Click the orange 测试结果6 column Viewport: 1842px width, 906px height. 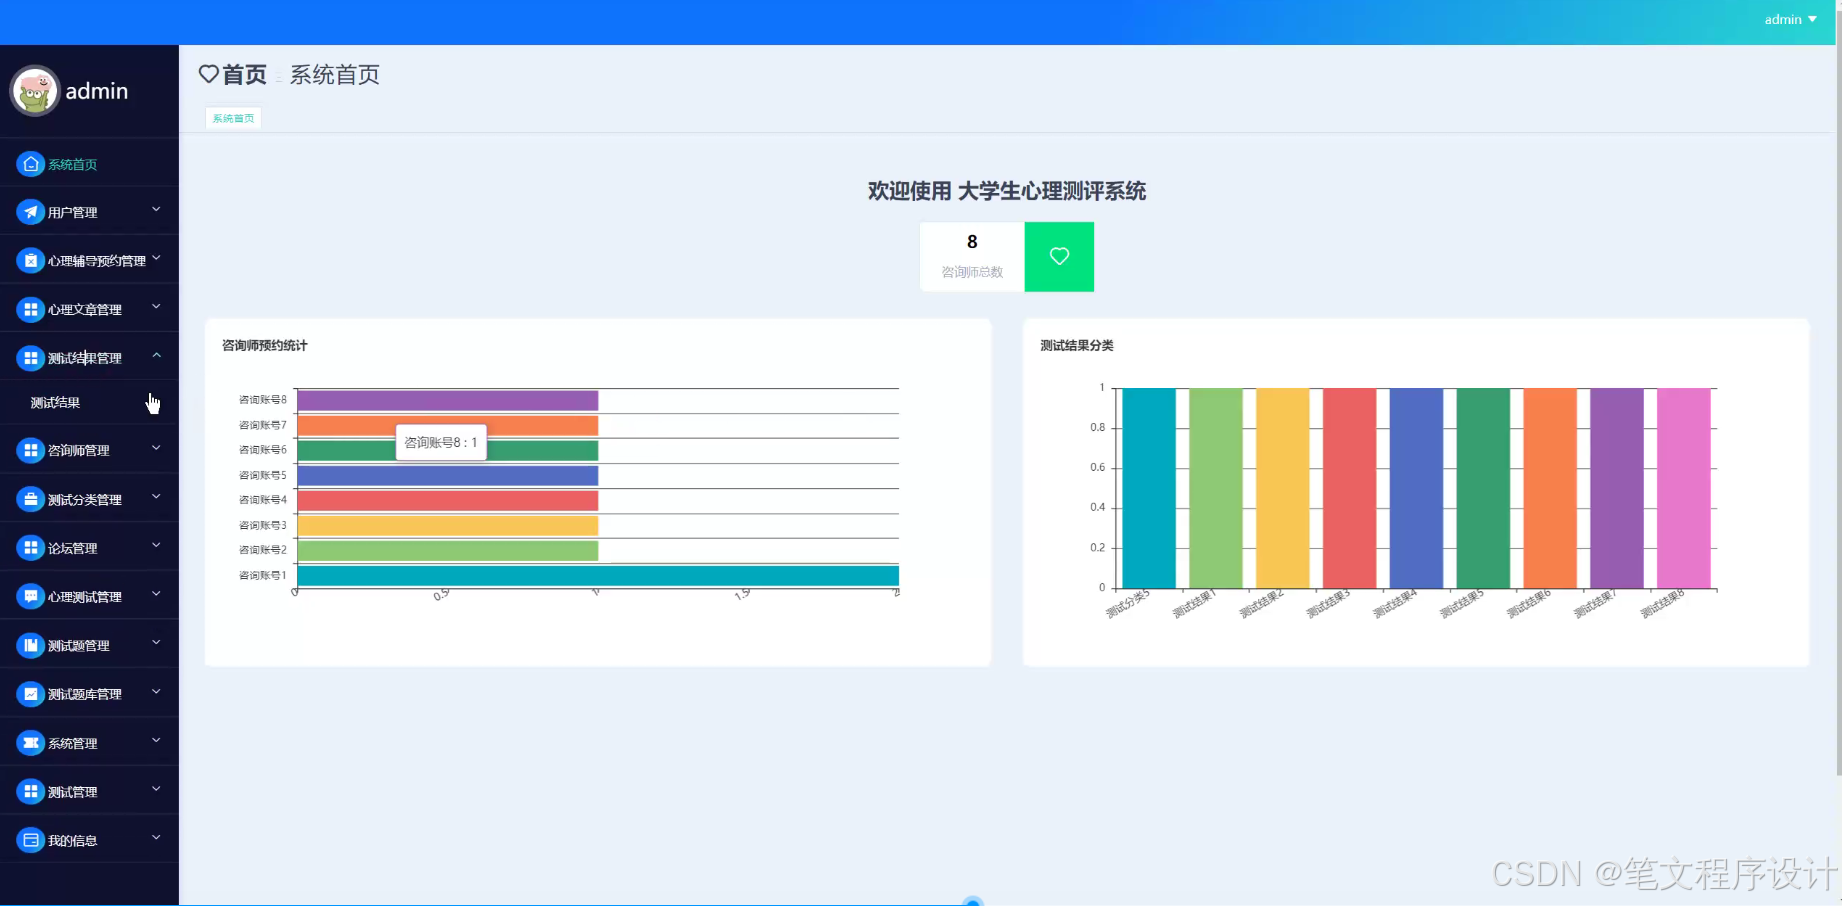[1550, 488]
